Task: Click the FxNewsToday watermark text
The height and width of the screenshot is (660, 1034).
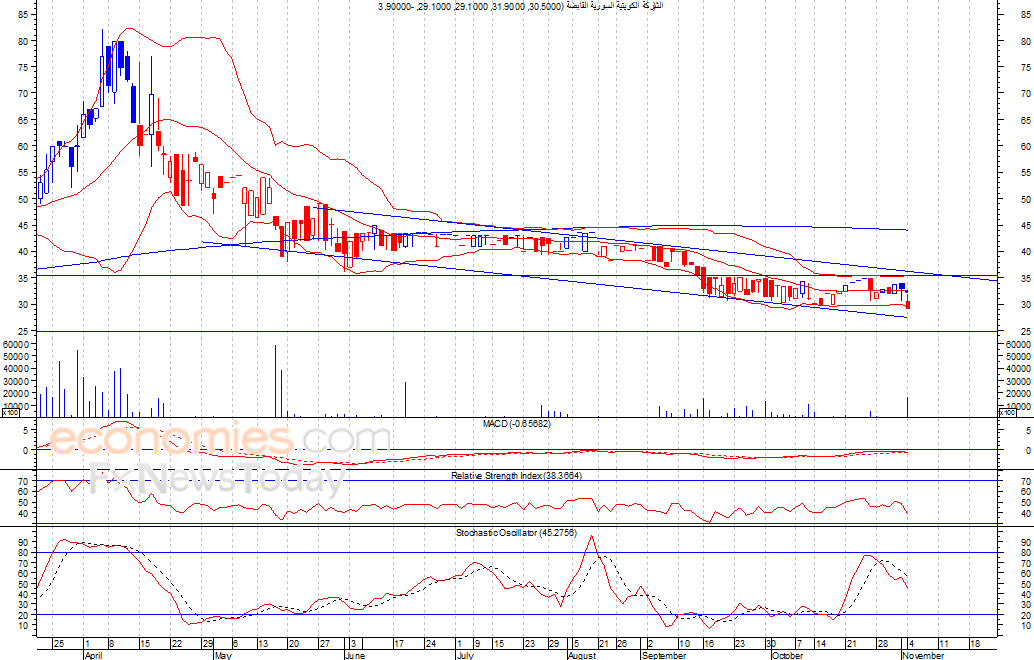Action: point(215,481)
